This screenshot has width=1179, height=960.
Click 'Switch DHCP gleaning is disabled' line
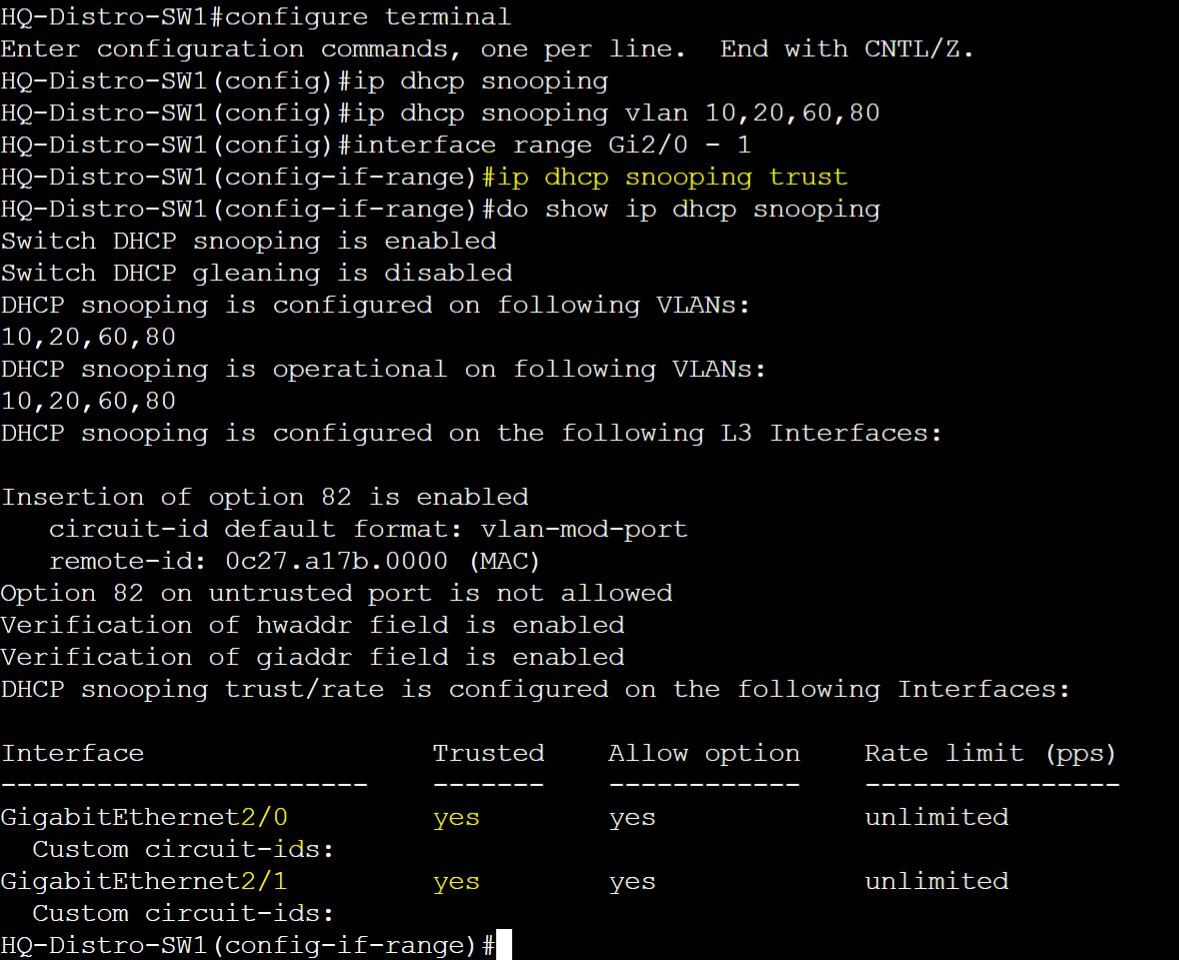coord(257,273)
